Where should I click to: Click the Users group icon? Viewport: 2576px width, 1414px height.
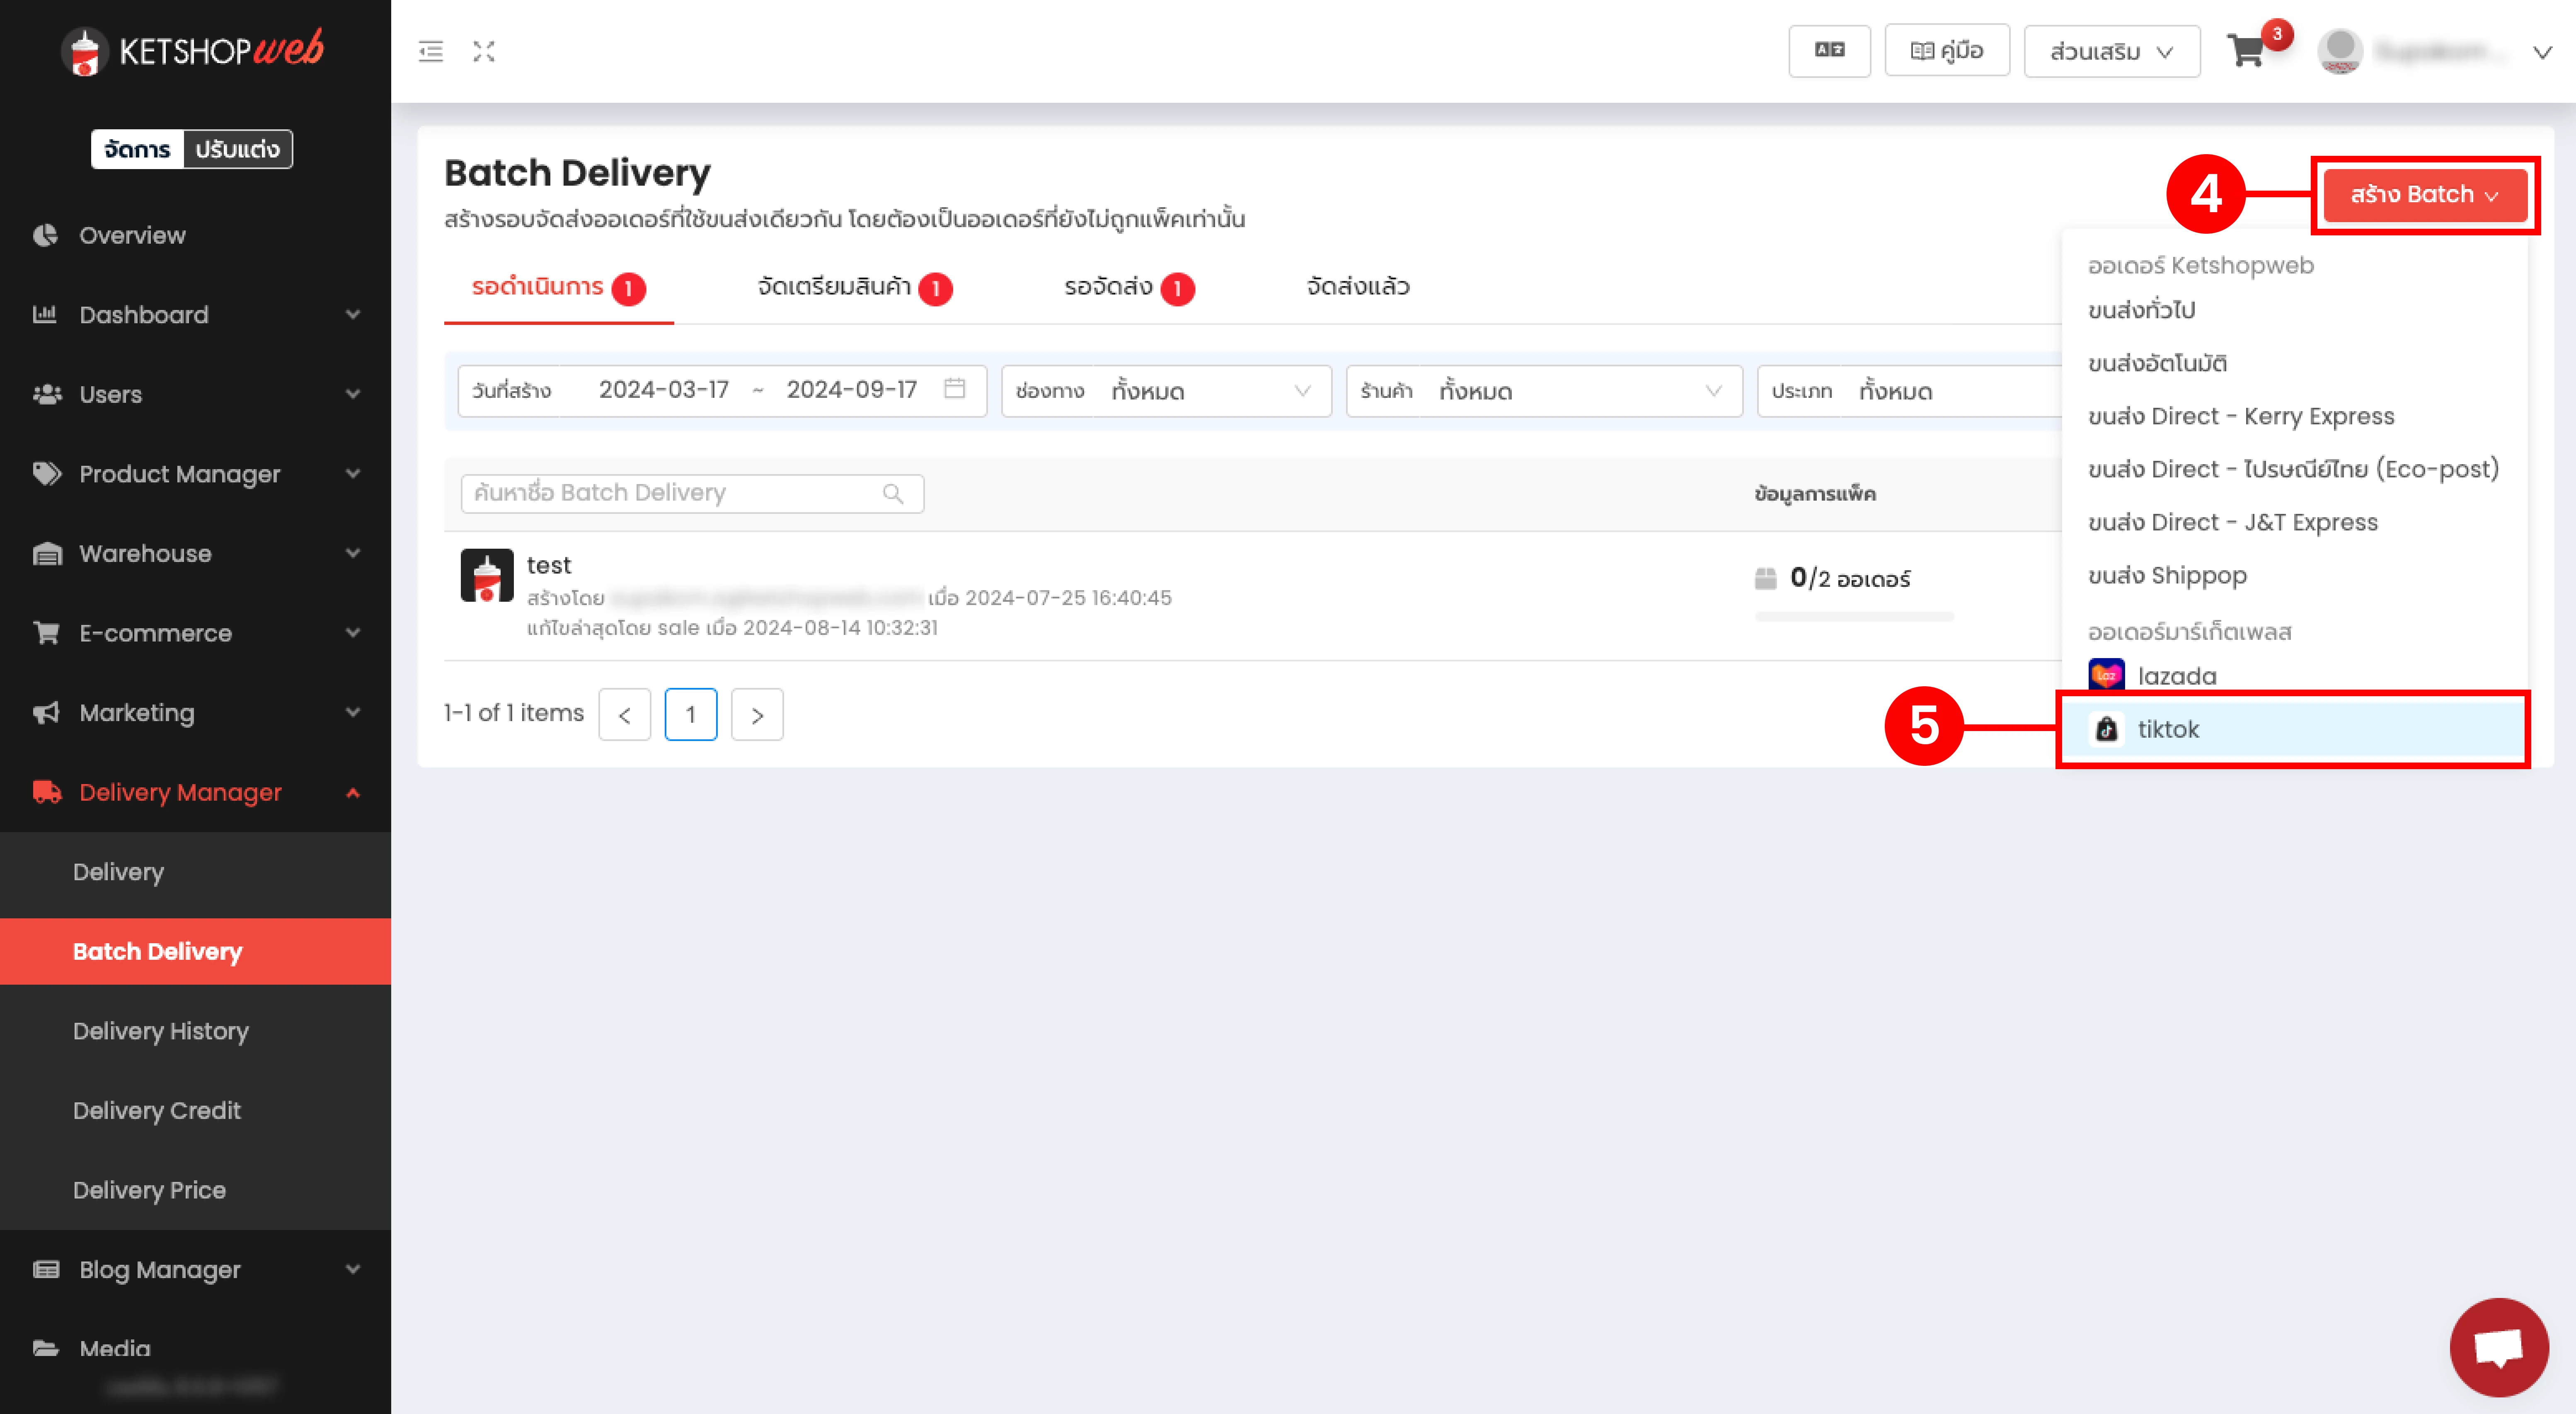[x=46, y=394]
